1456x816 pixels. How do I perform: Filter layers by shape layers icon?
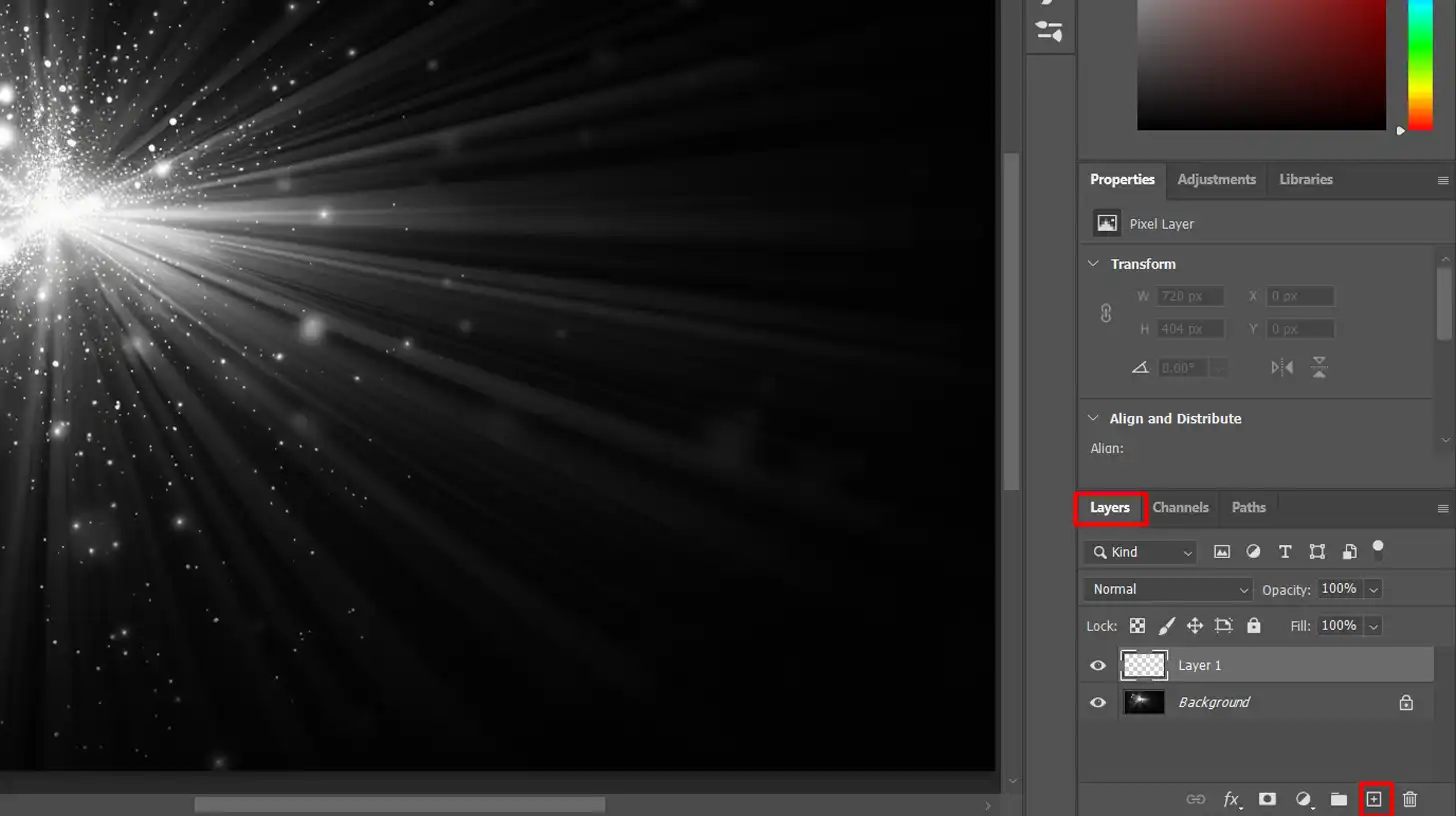pos(1317,551)
